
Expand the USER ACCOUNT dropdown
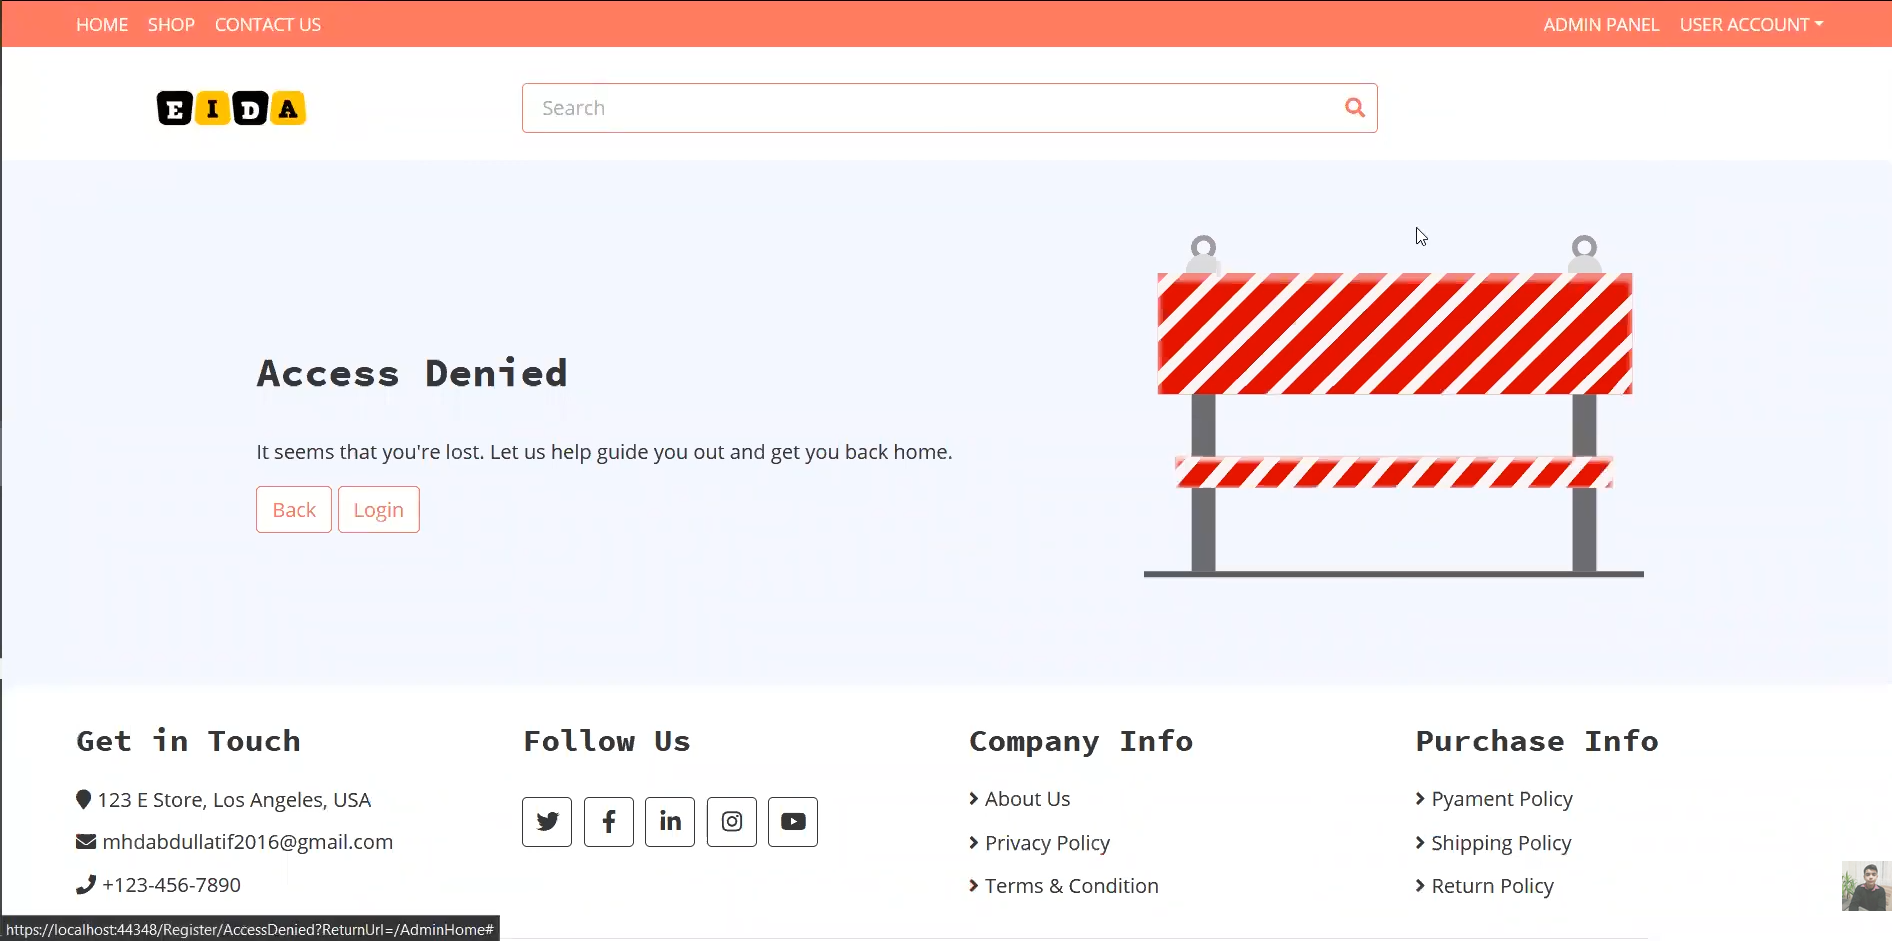(x=1751, y=24)
